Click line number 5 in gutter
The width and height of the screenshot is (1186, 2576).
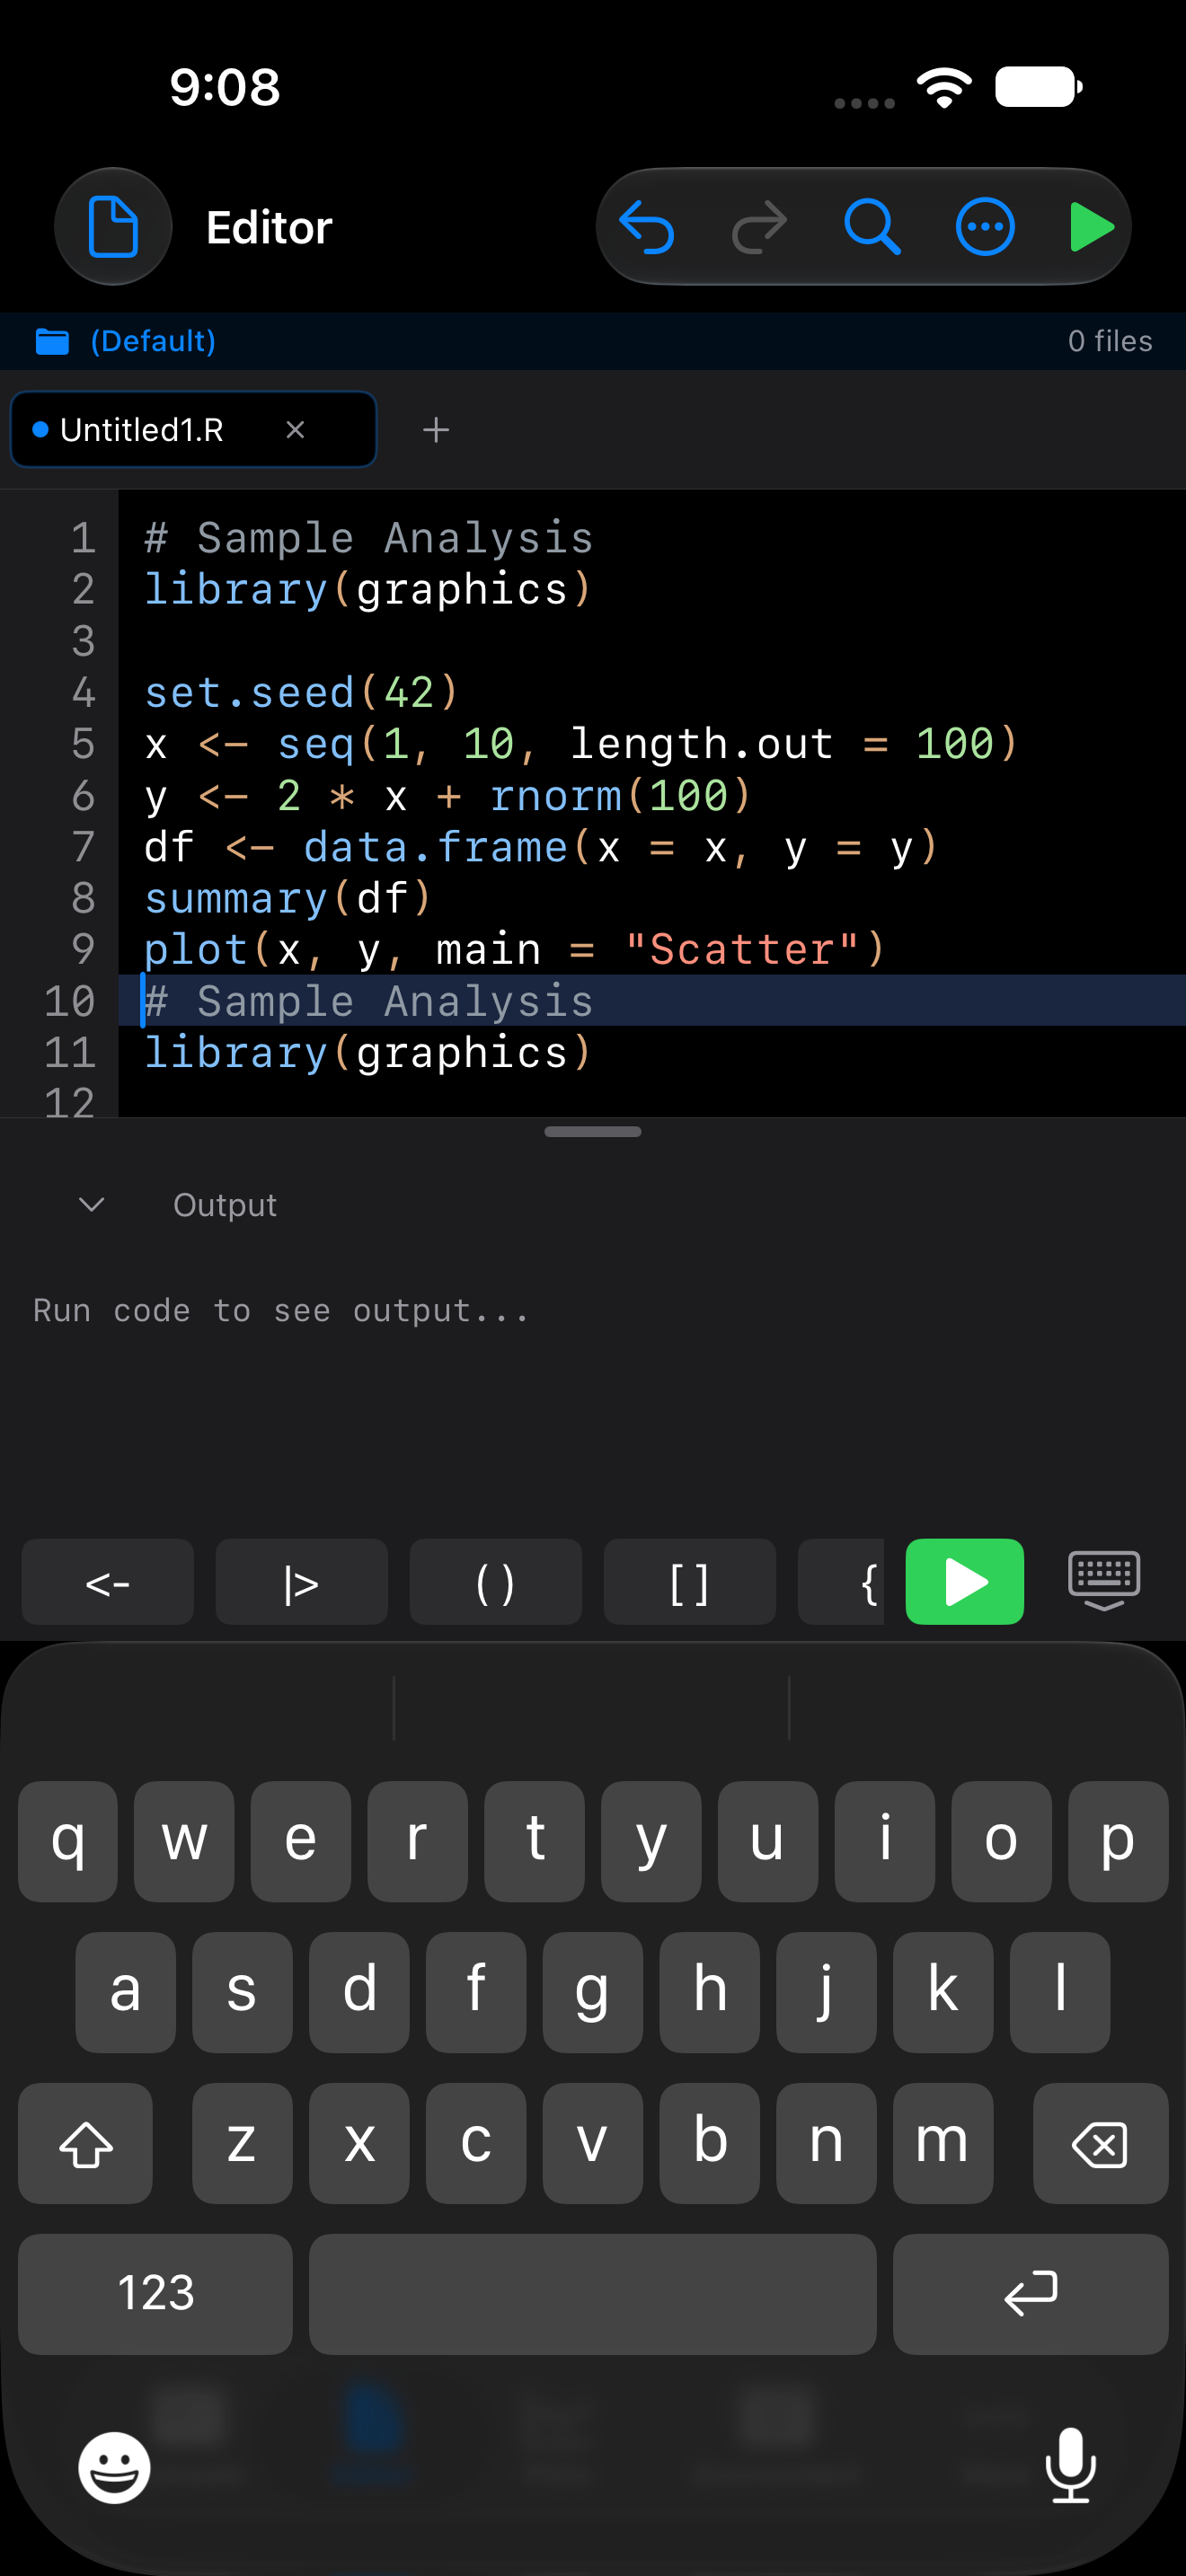pos(84,744)
